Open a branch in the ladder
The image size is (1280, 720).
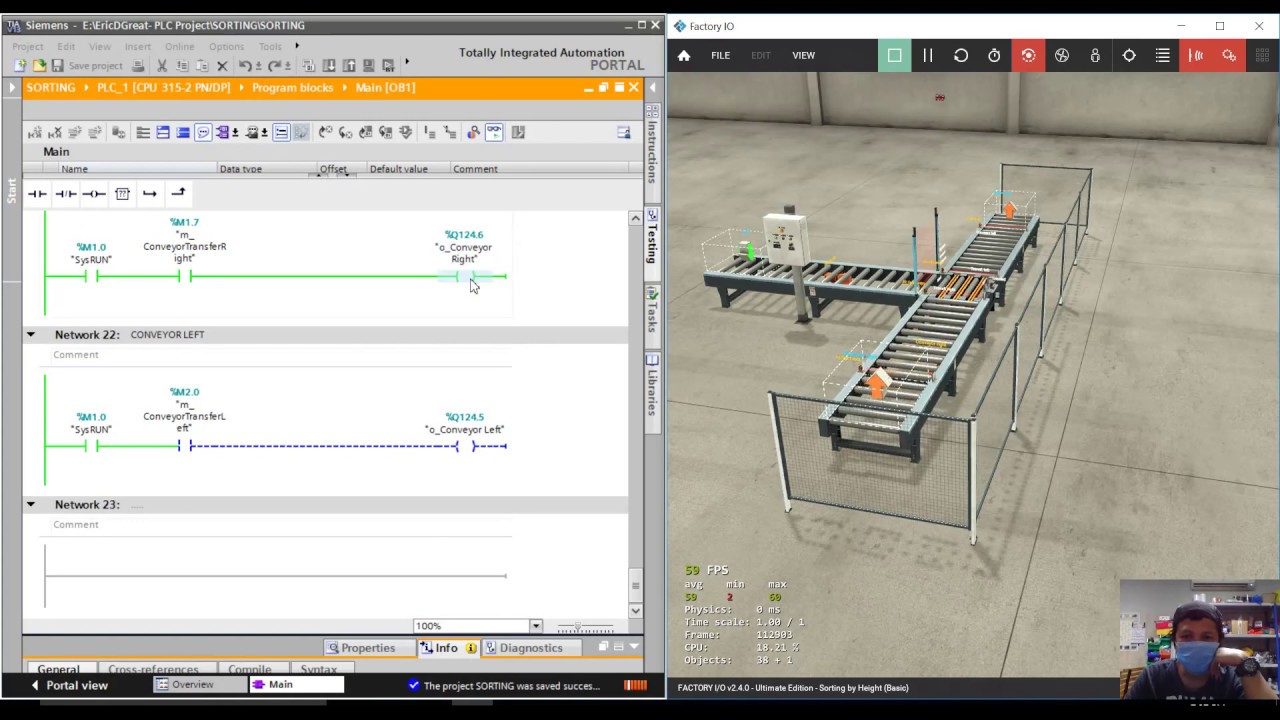(x=150, y=193)
